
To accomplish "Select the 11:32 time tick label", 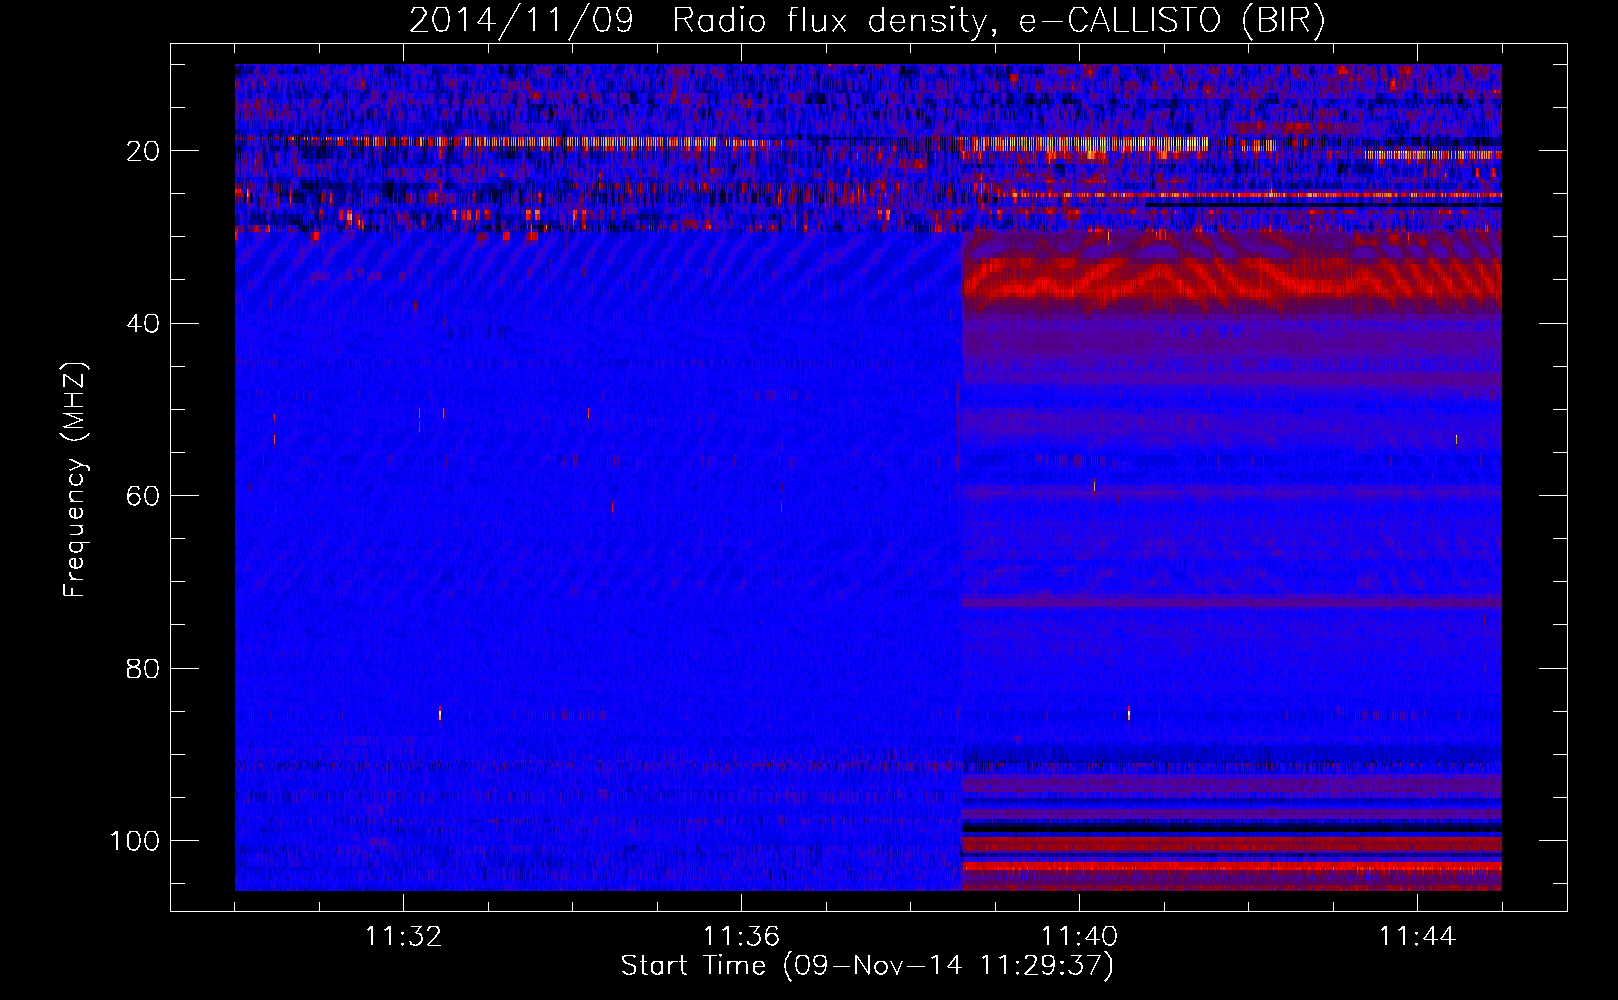I will 403,937.
